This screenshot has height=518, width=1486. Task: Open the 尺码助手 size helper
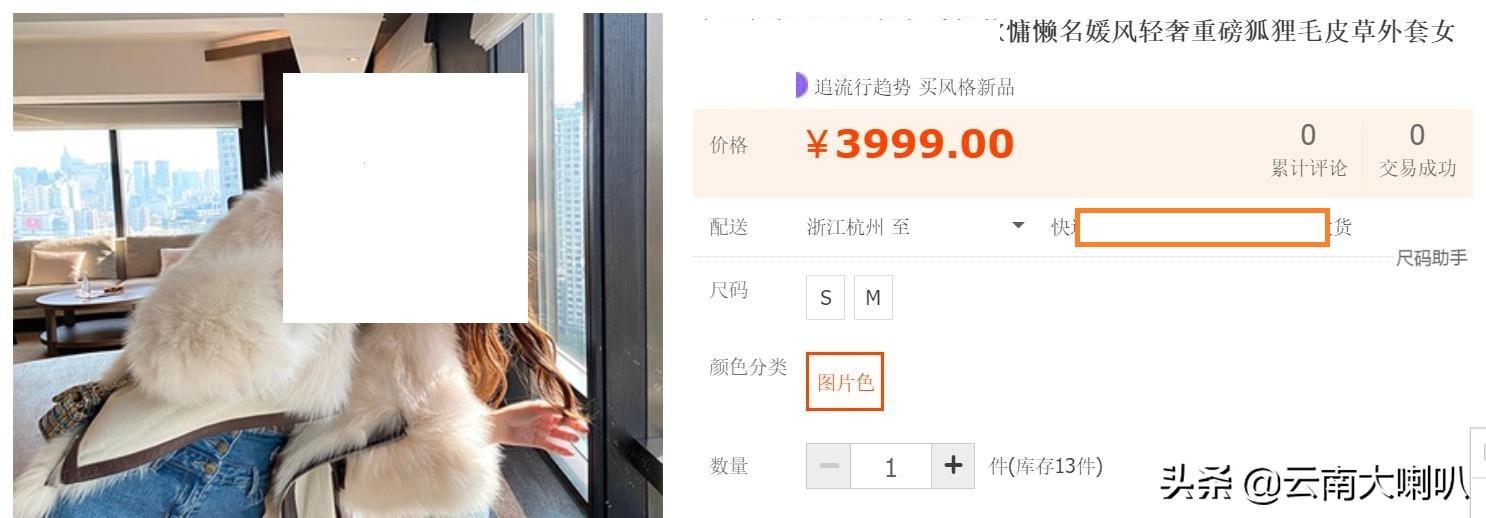click(1431, 258)
